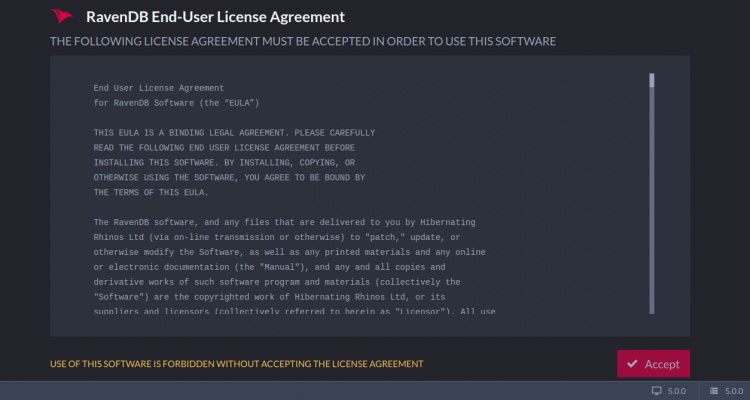Click the server list icon in status bar
Screen dimensions: 750x400
tap(714, 391)
